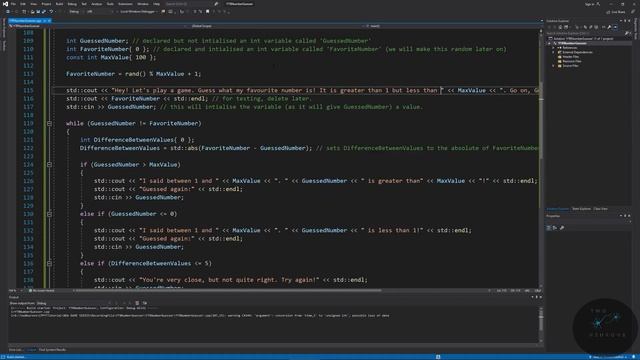This screenshot has width=640, height=360.
Task: Toggle bookmark toolbar icon
Action: (207, 11)
